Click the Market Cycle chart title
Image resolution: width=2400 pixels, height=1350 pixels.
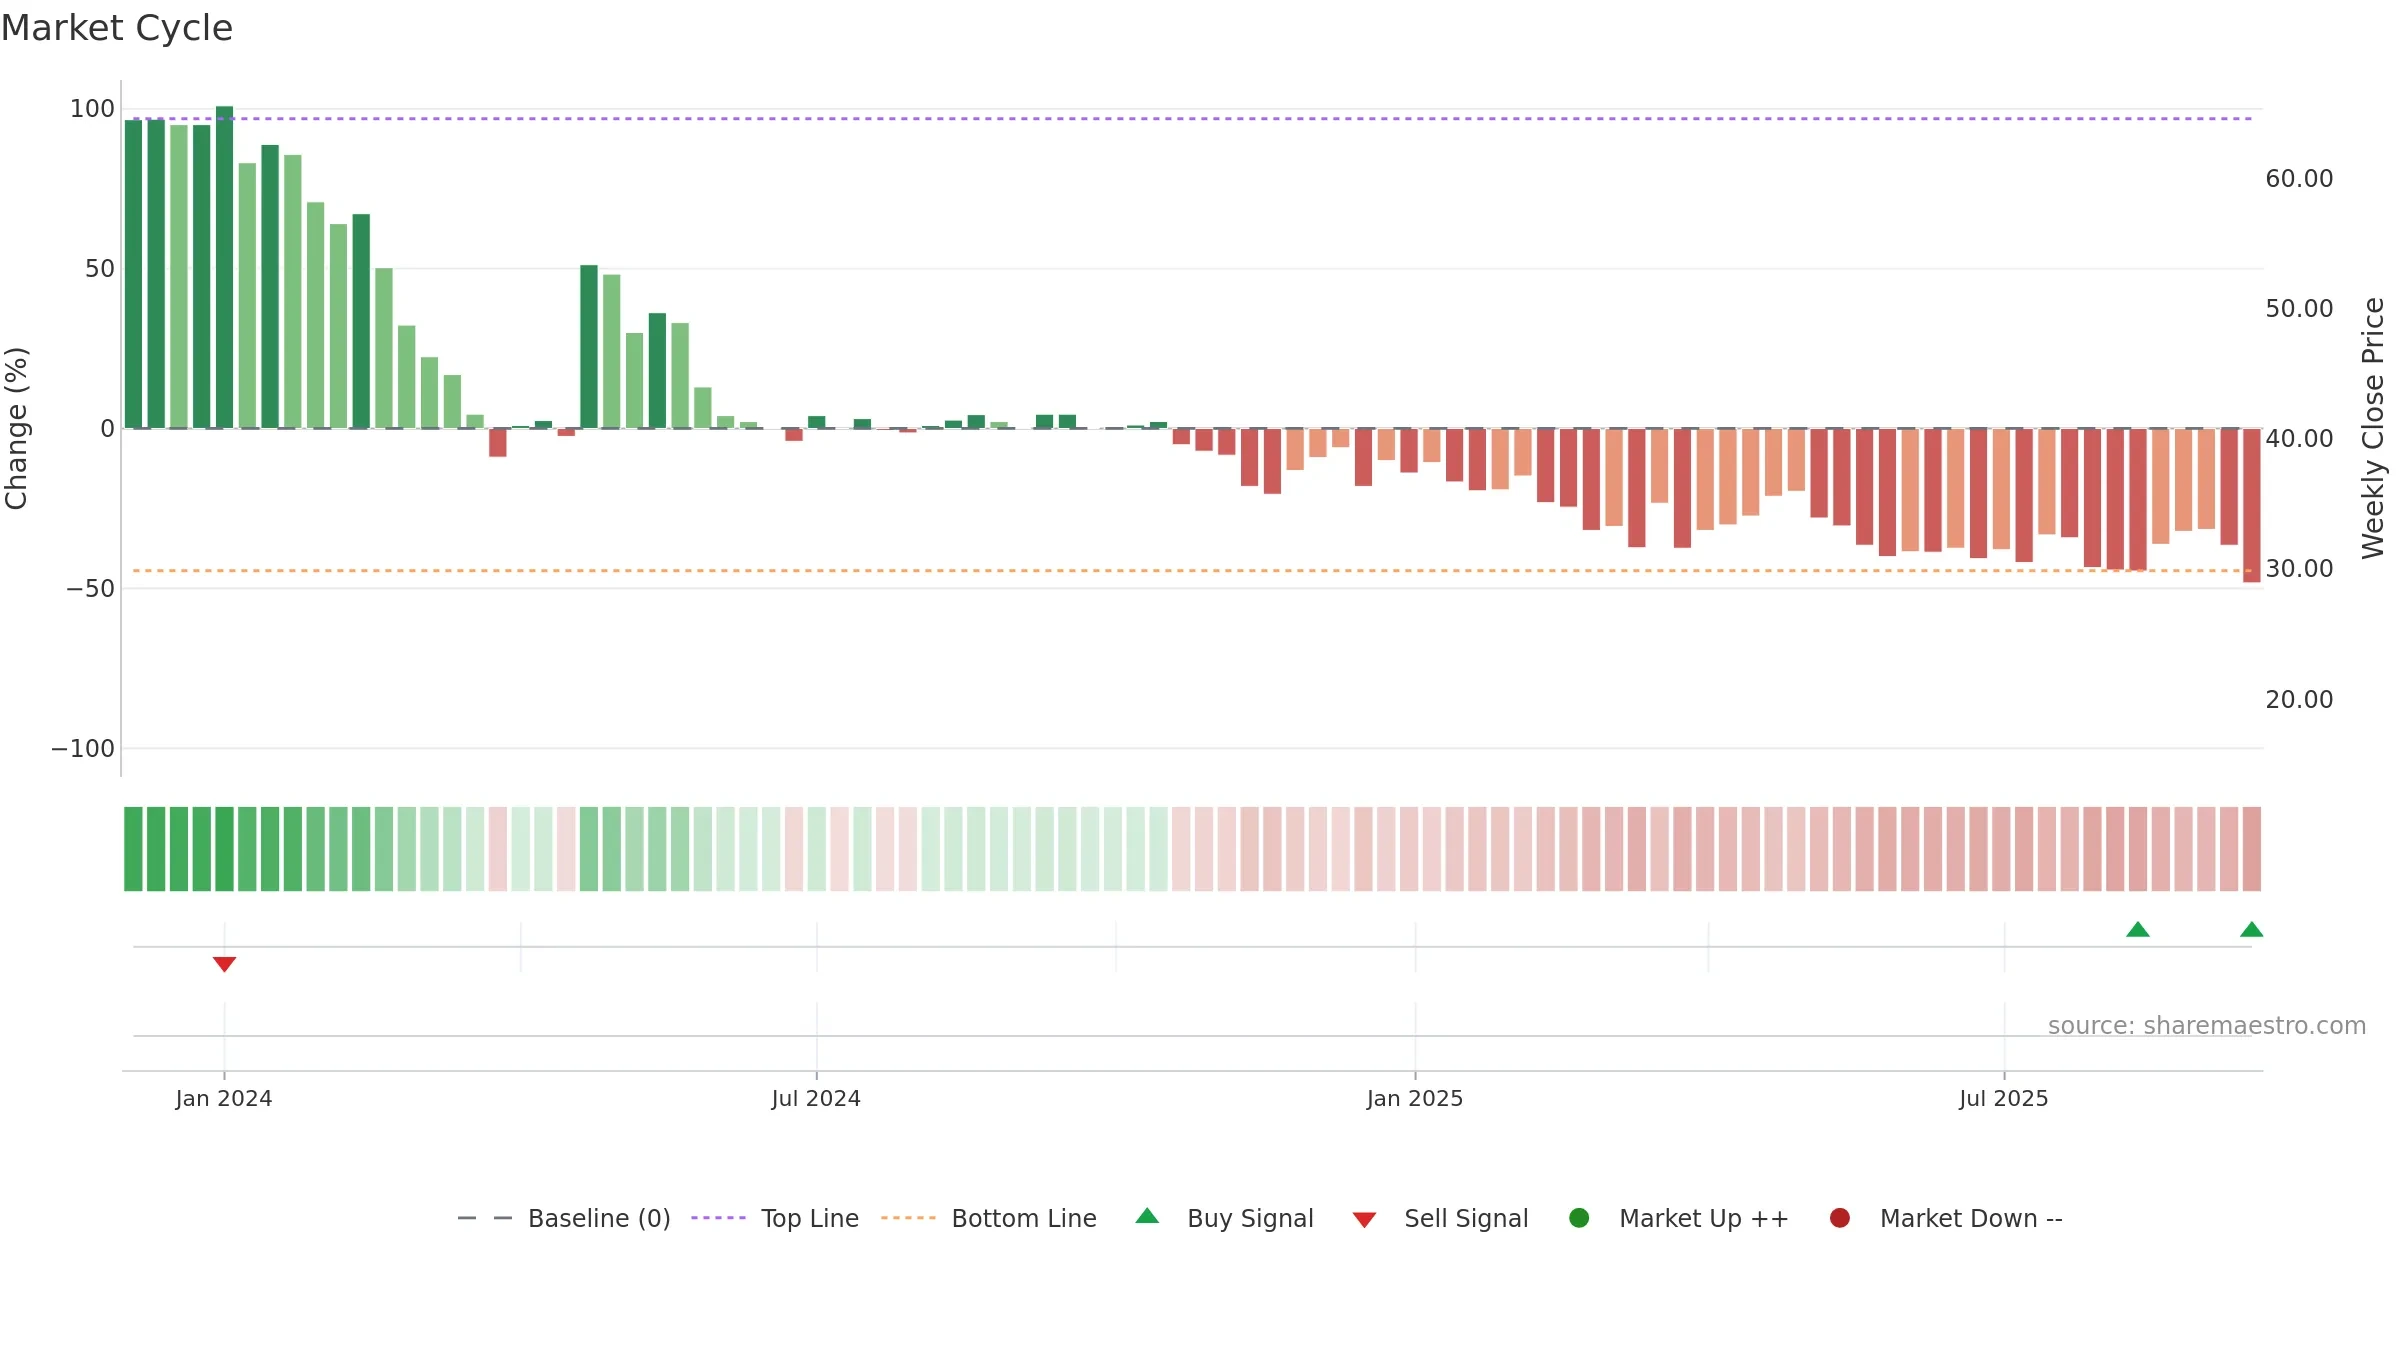pos(117,28)
